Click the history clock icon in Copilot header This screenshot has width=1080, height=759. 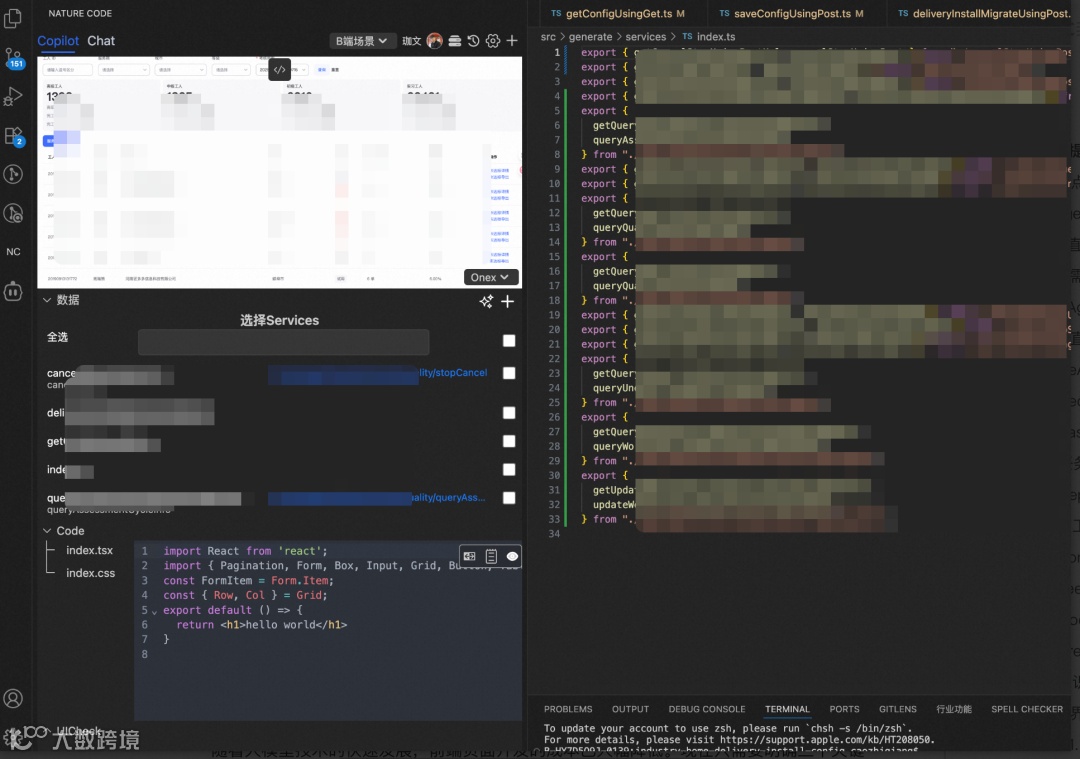473,41
